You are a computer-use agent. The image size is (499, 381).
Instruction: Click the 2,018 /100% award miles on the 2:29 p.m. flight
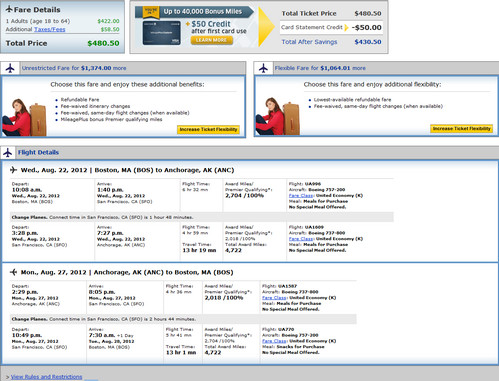point(224,298)
